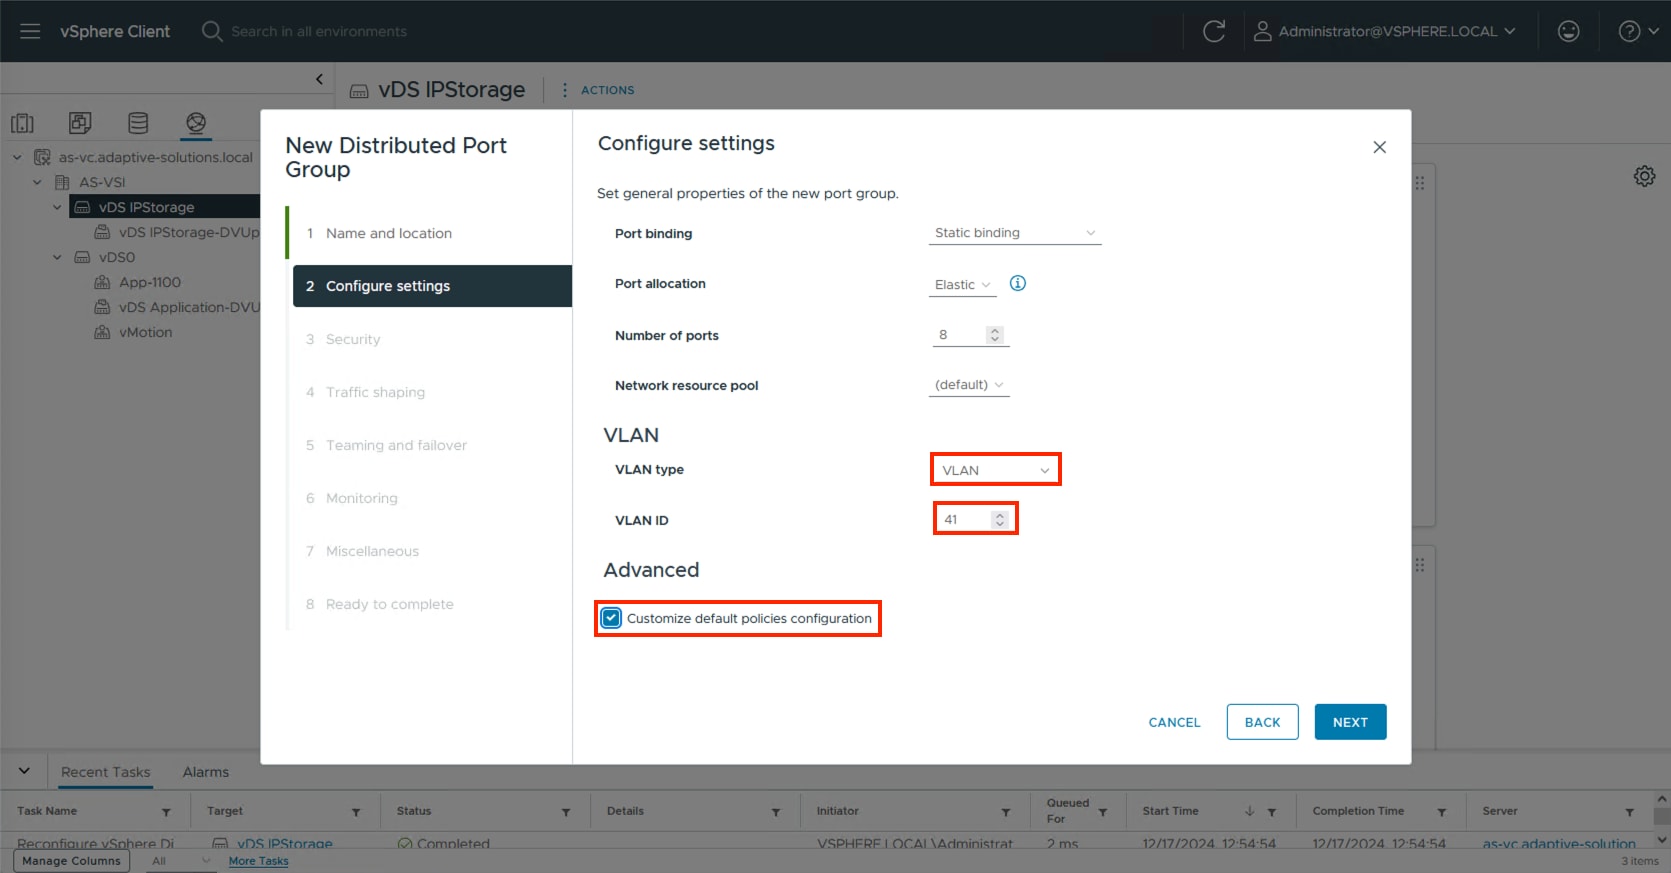Collapse the Recent Tasks bottom panel
The height and width of the screenshot is (873, 1671).
click(x=24, y=771)
